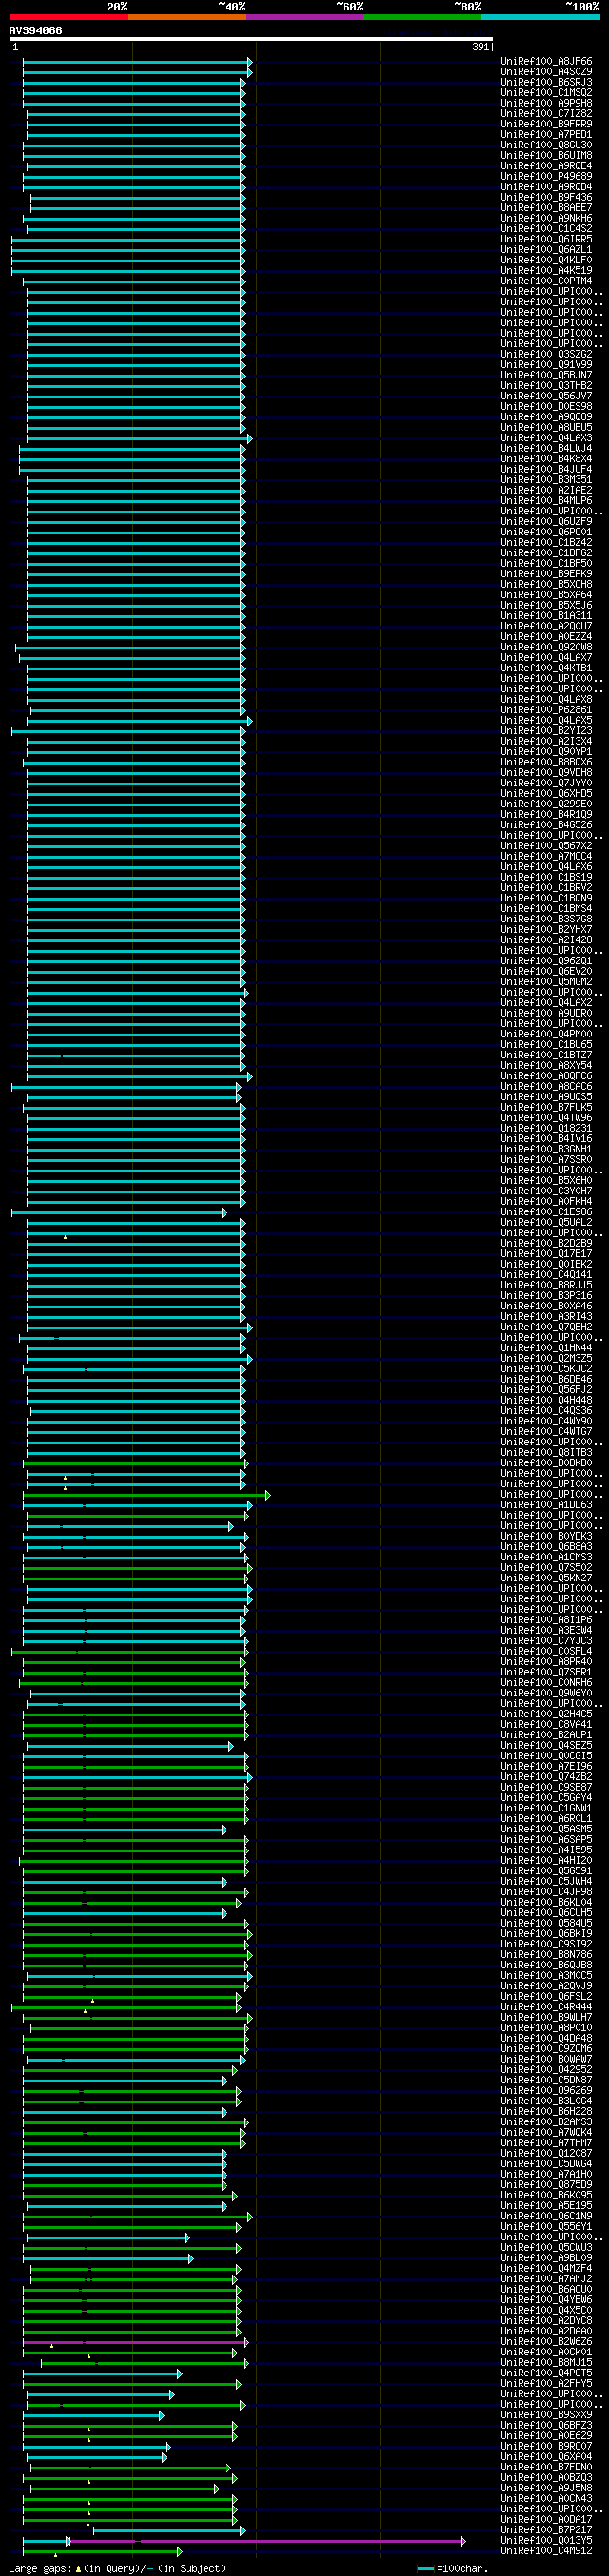Select hit label UniRef100_Q61RR5
This screenshot has height=2576, width=609.
click(x=546, y=240)
